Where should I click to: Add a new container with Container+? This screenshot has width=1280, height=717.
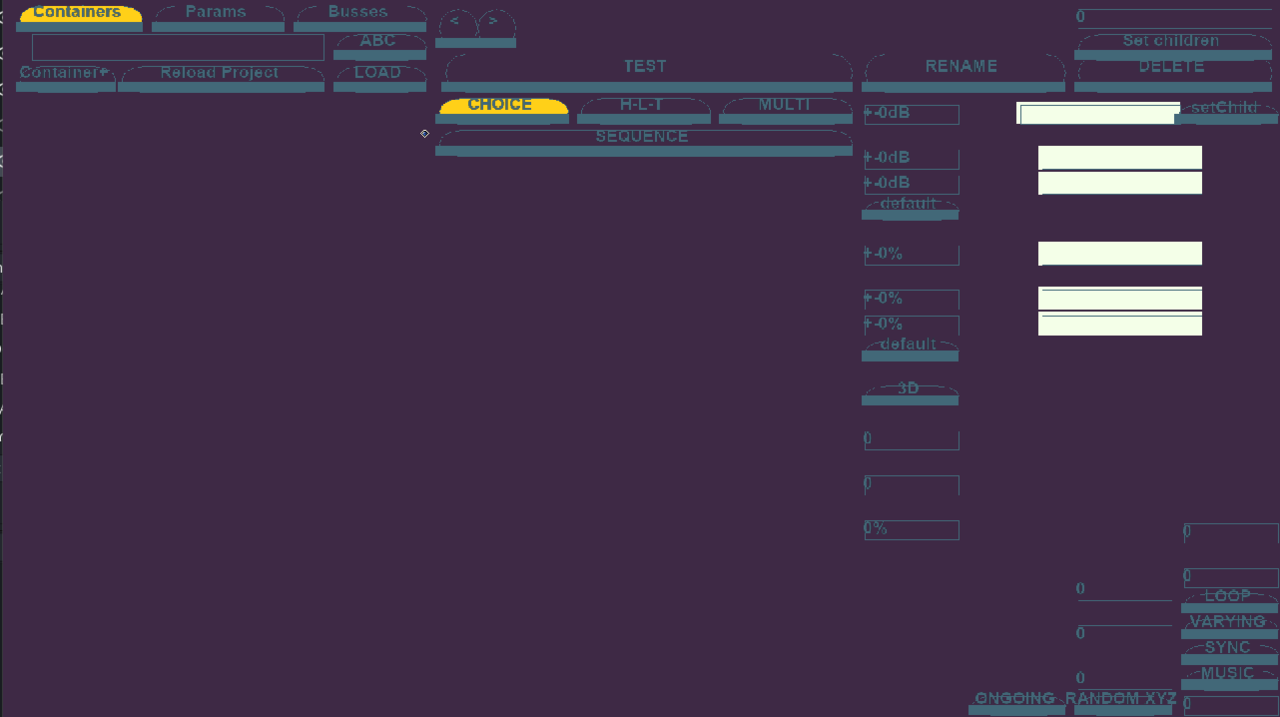point(66,78)
